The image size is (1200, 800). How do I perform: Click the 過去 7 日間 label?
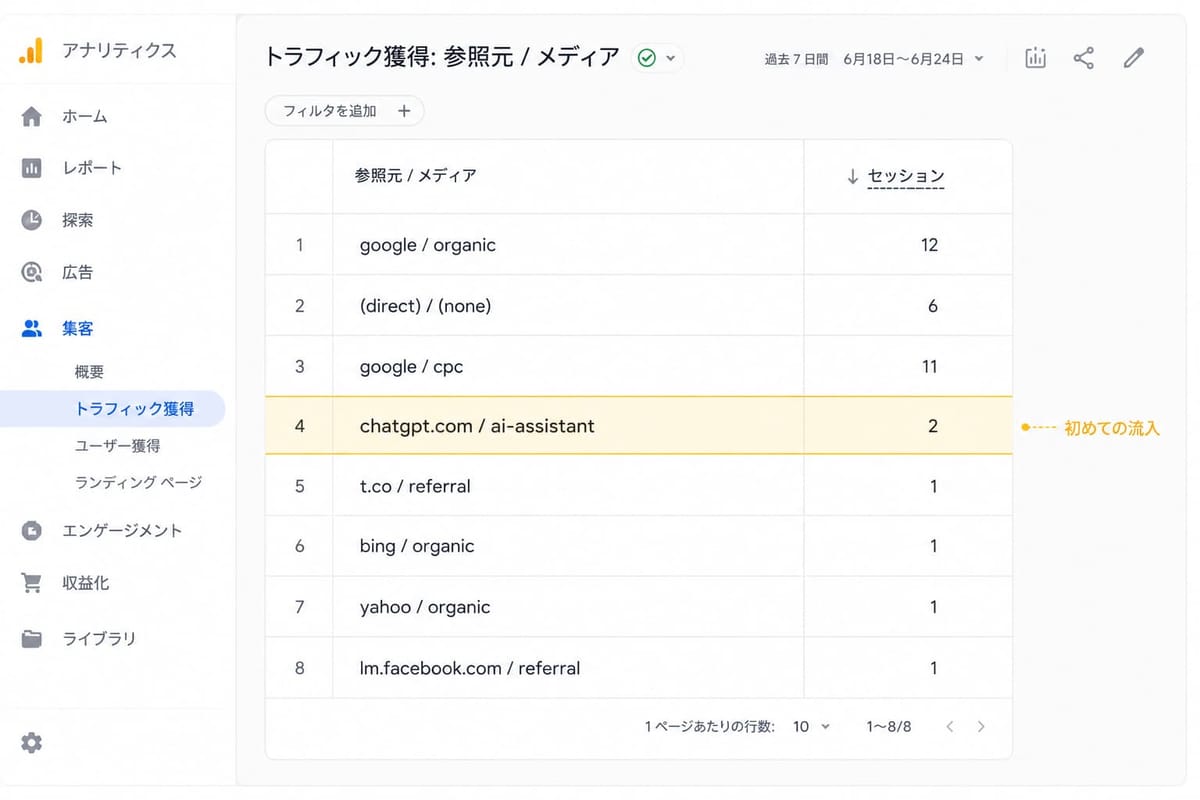click(x=796, y=59)
